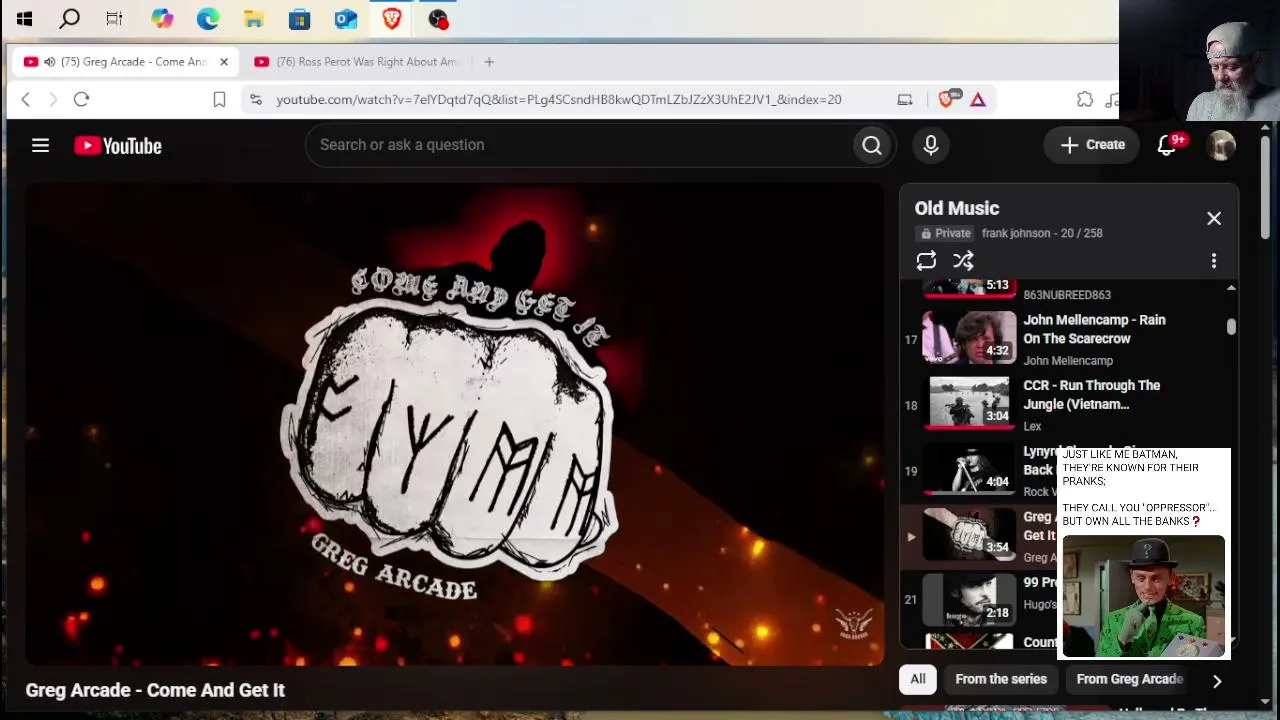Click the picture-in-picture icon in address bar
Viewport: 1280px width, 720px height.
[x=905, y=99]
